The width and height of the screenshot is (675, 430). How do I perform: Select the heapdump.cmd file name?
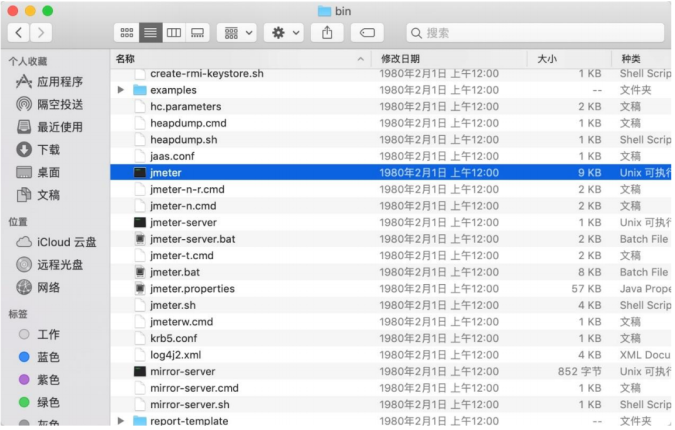(x=188, y=123)
